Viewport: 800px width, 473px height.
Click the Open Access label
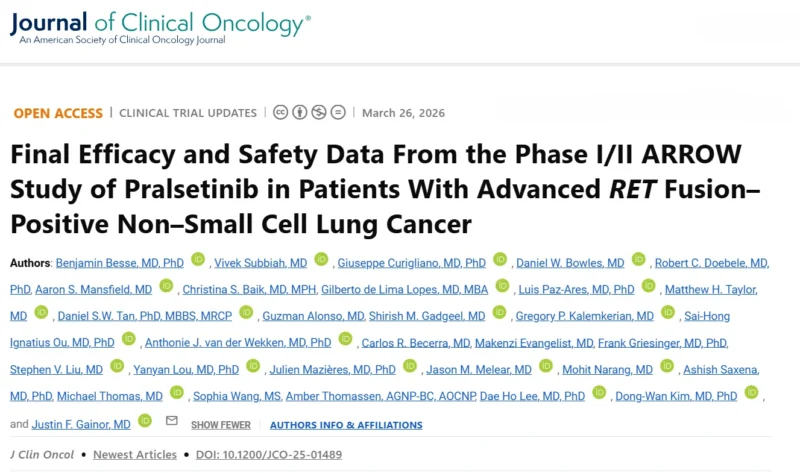pyautogui.click(x=58, y=113)
